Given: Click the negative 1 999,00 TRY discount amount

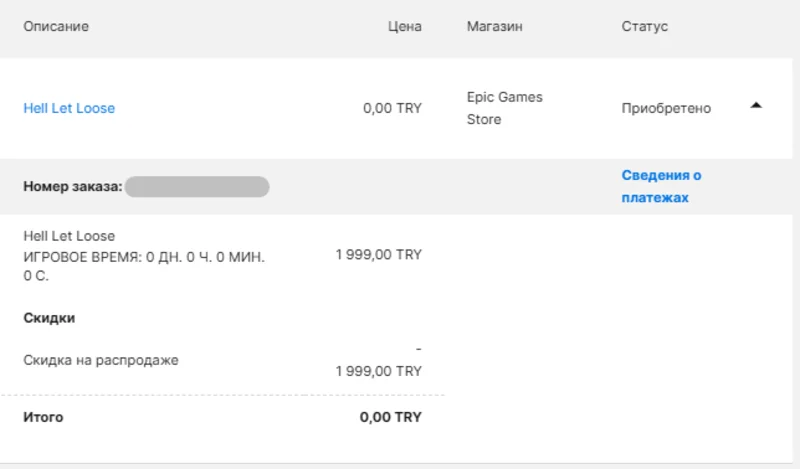Looking at the screenshot, I should pyautogui.click(x=379, y=370).
